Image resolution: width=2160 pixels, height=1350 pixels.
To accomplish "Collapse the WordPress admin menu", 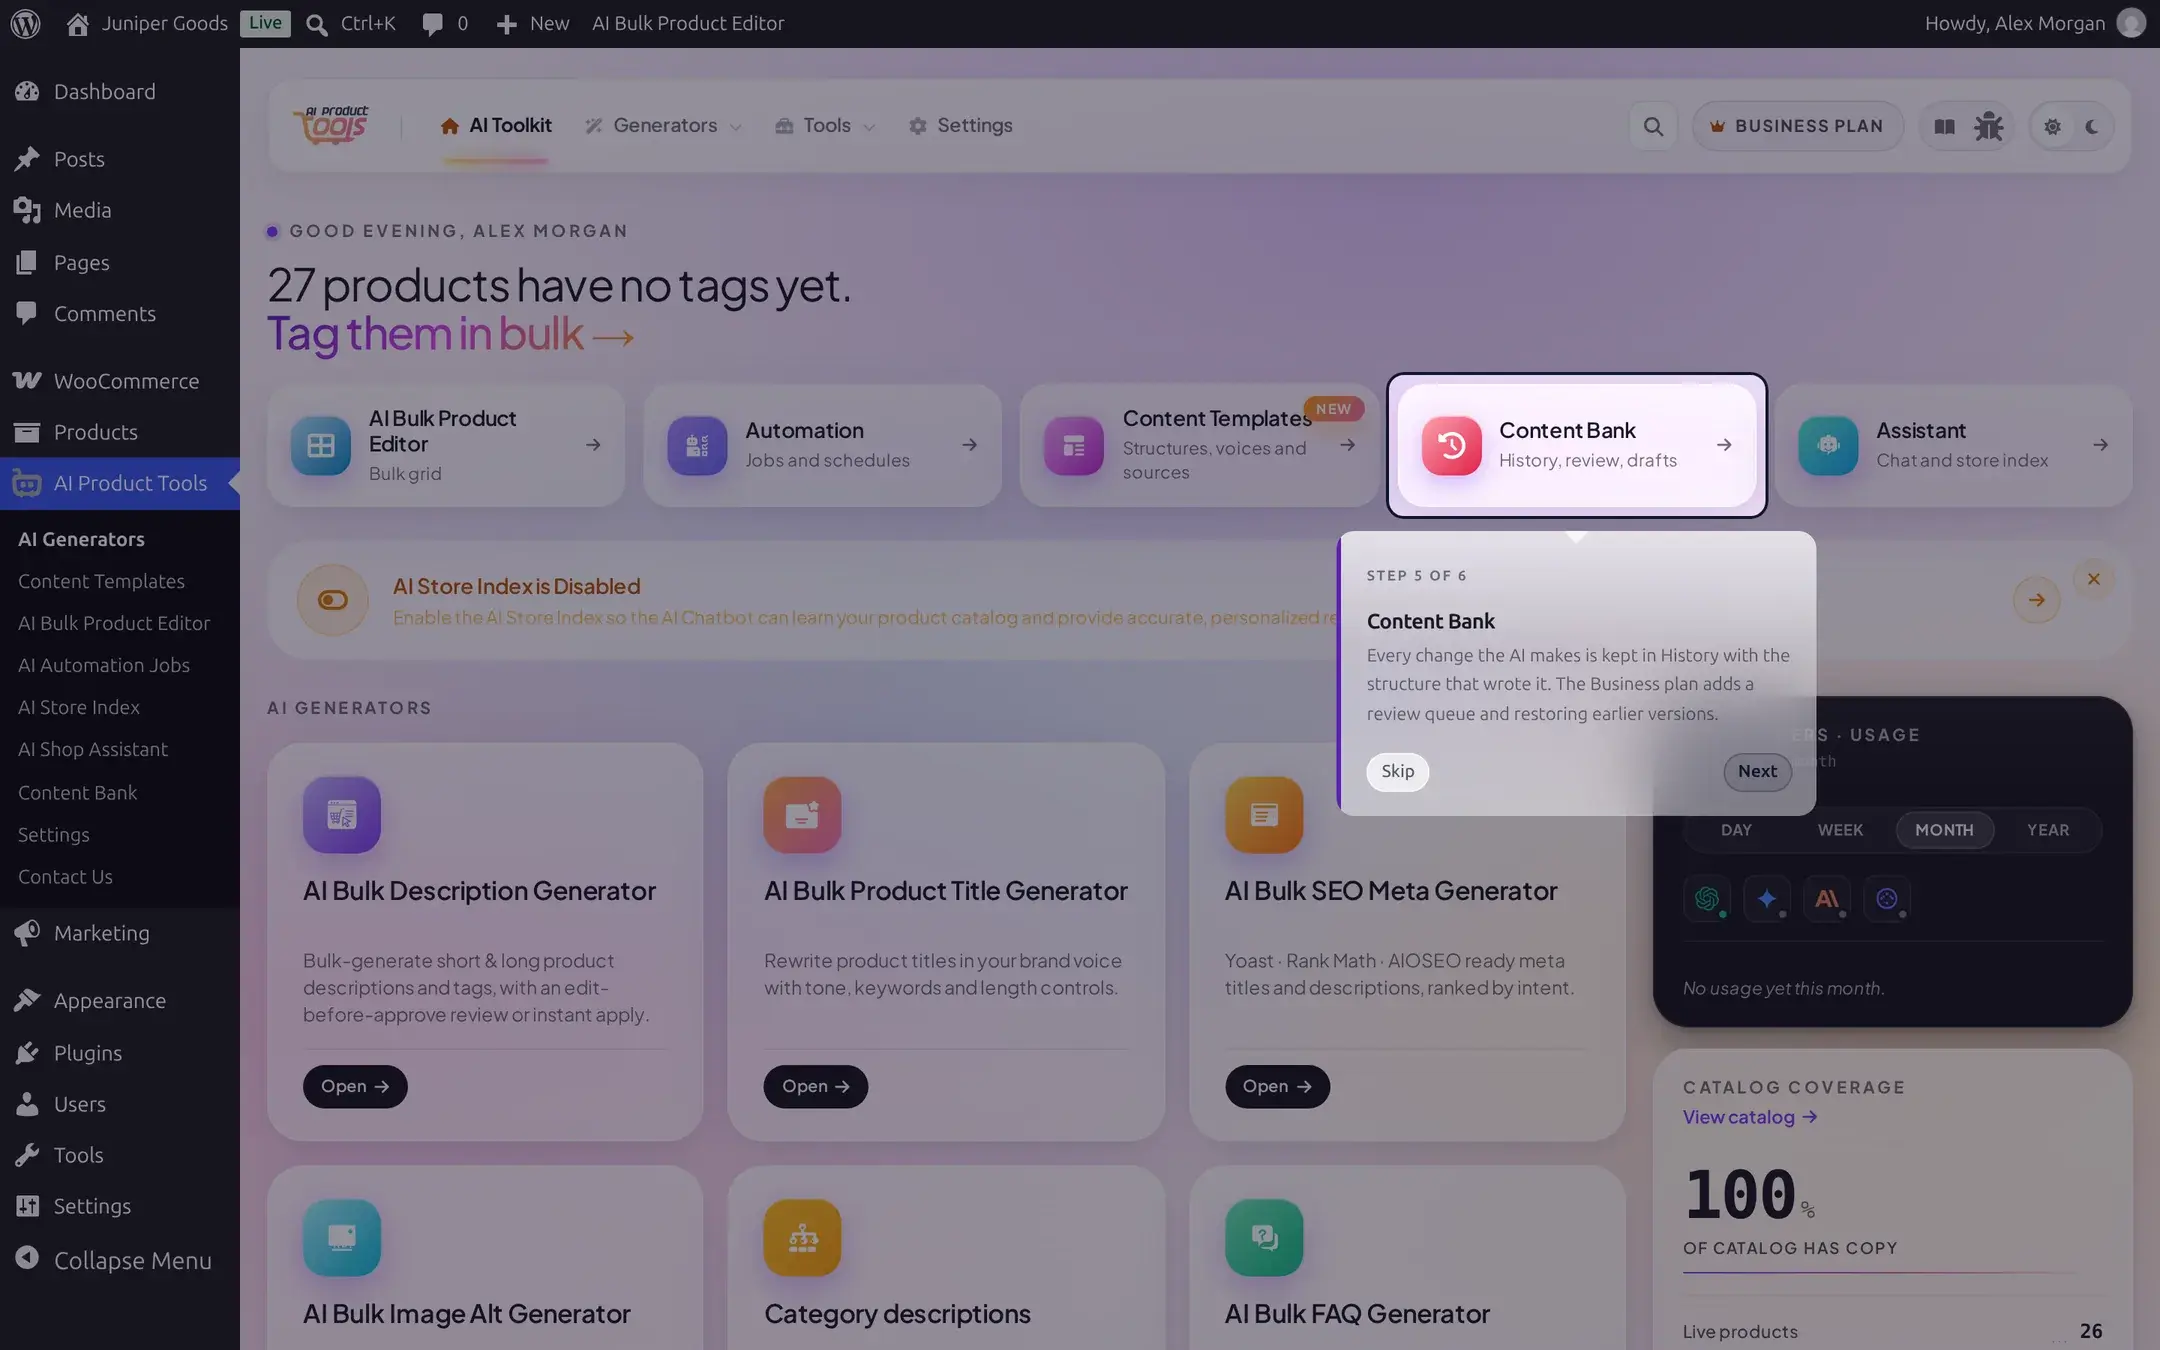I will point(120,1260).
